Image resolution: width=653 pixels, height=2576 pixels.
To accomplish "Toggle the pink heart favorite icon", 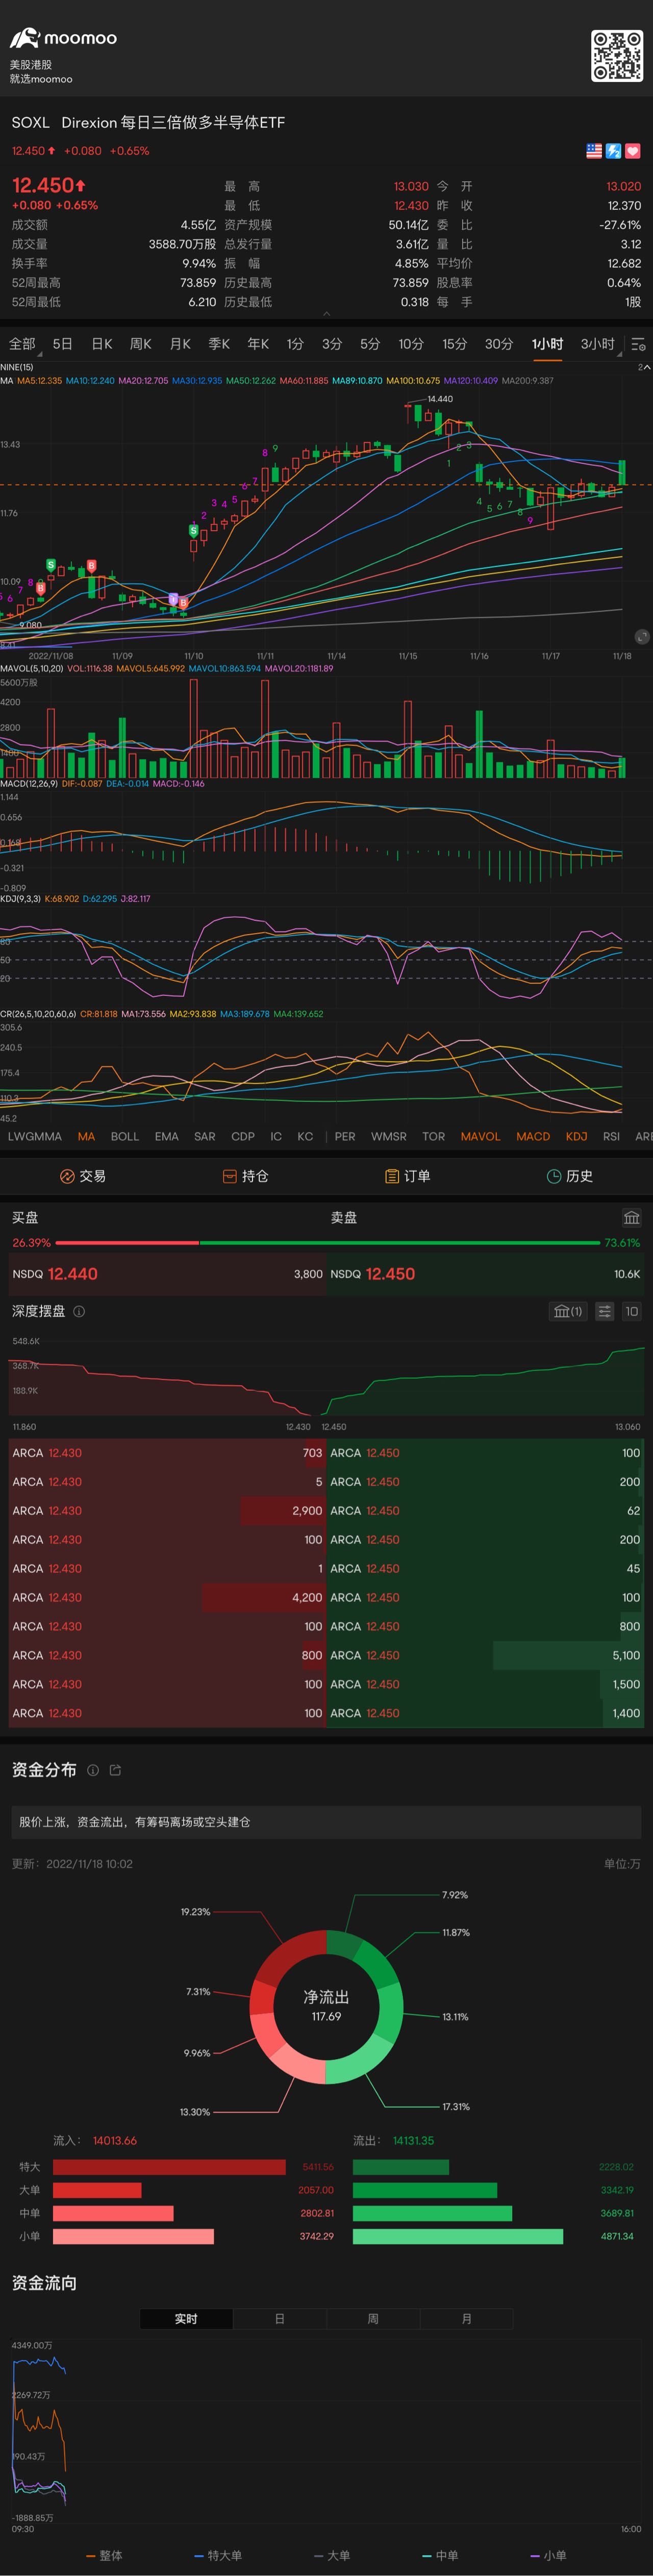I will coord(632,151).
